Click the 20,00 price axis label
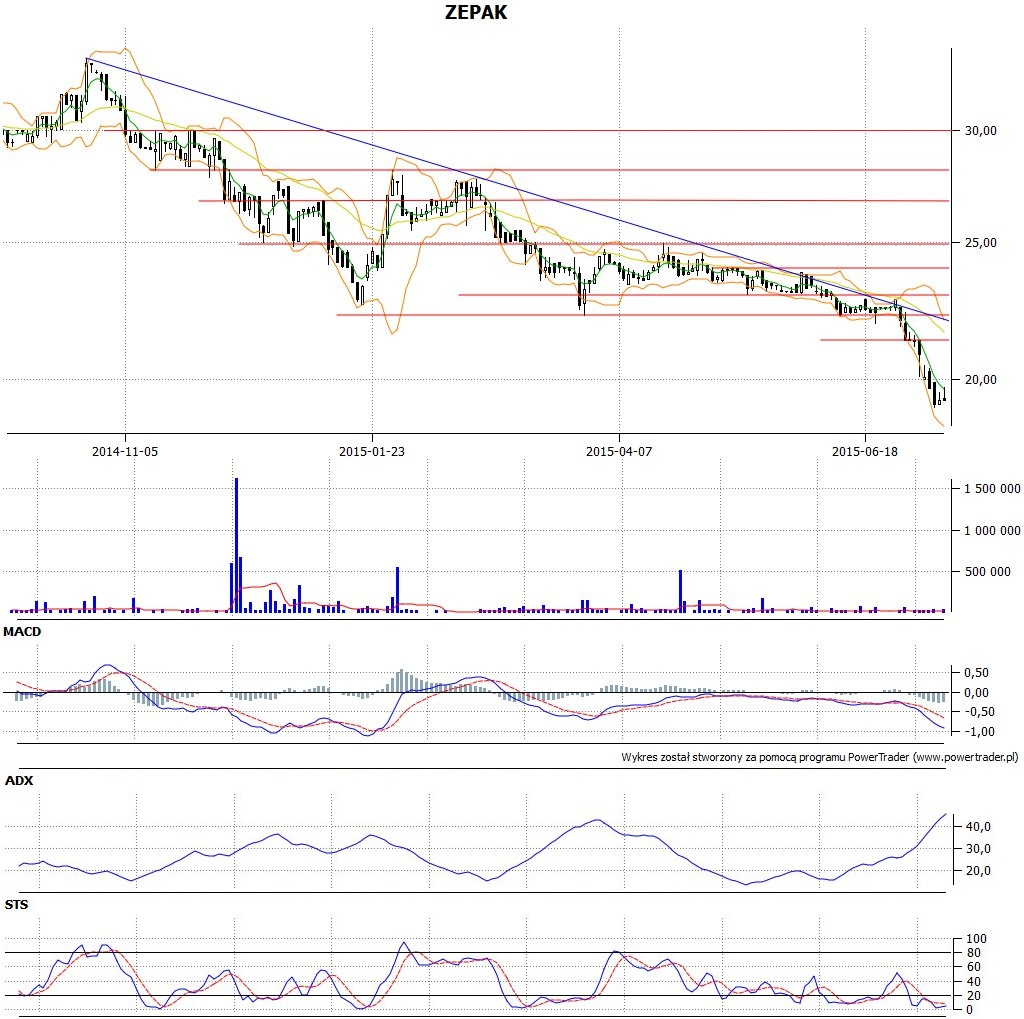The image size is (1024, 1019). coord(981,380)
